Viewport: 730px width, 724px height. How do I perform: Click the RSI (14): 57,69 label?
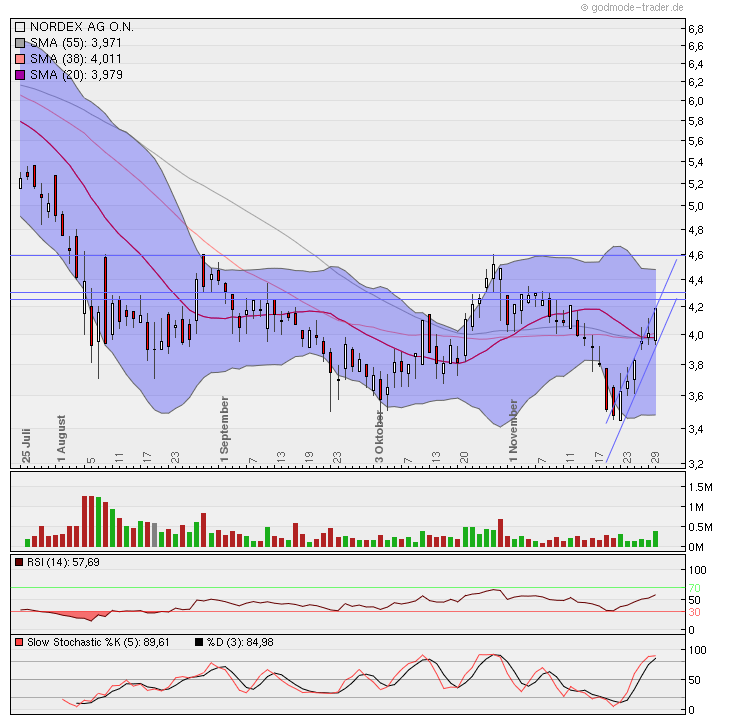point(63,562)
